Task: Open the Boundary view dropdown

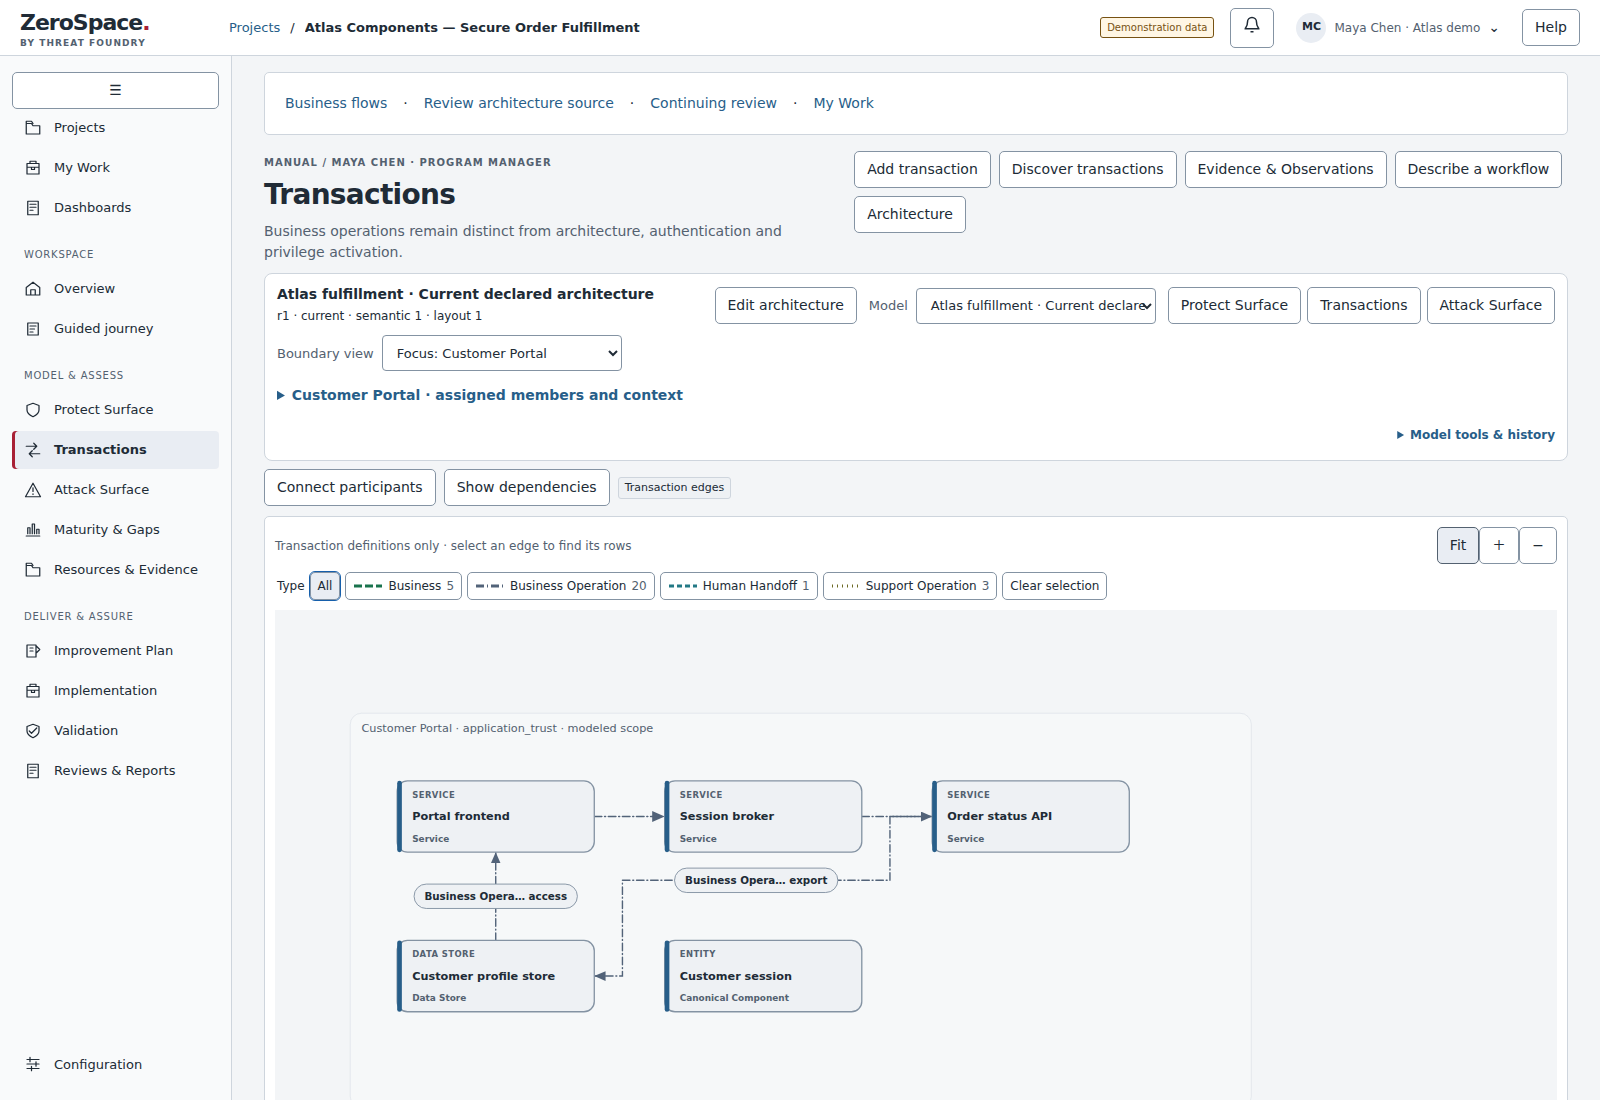Action: (502, 354)
